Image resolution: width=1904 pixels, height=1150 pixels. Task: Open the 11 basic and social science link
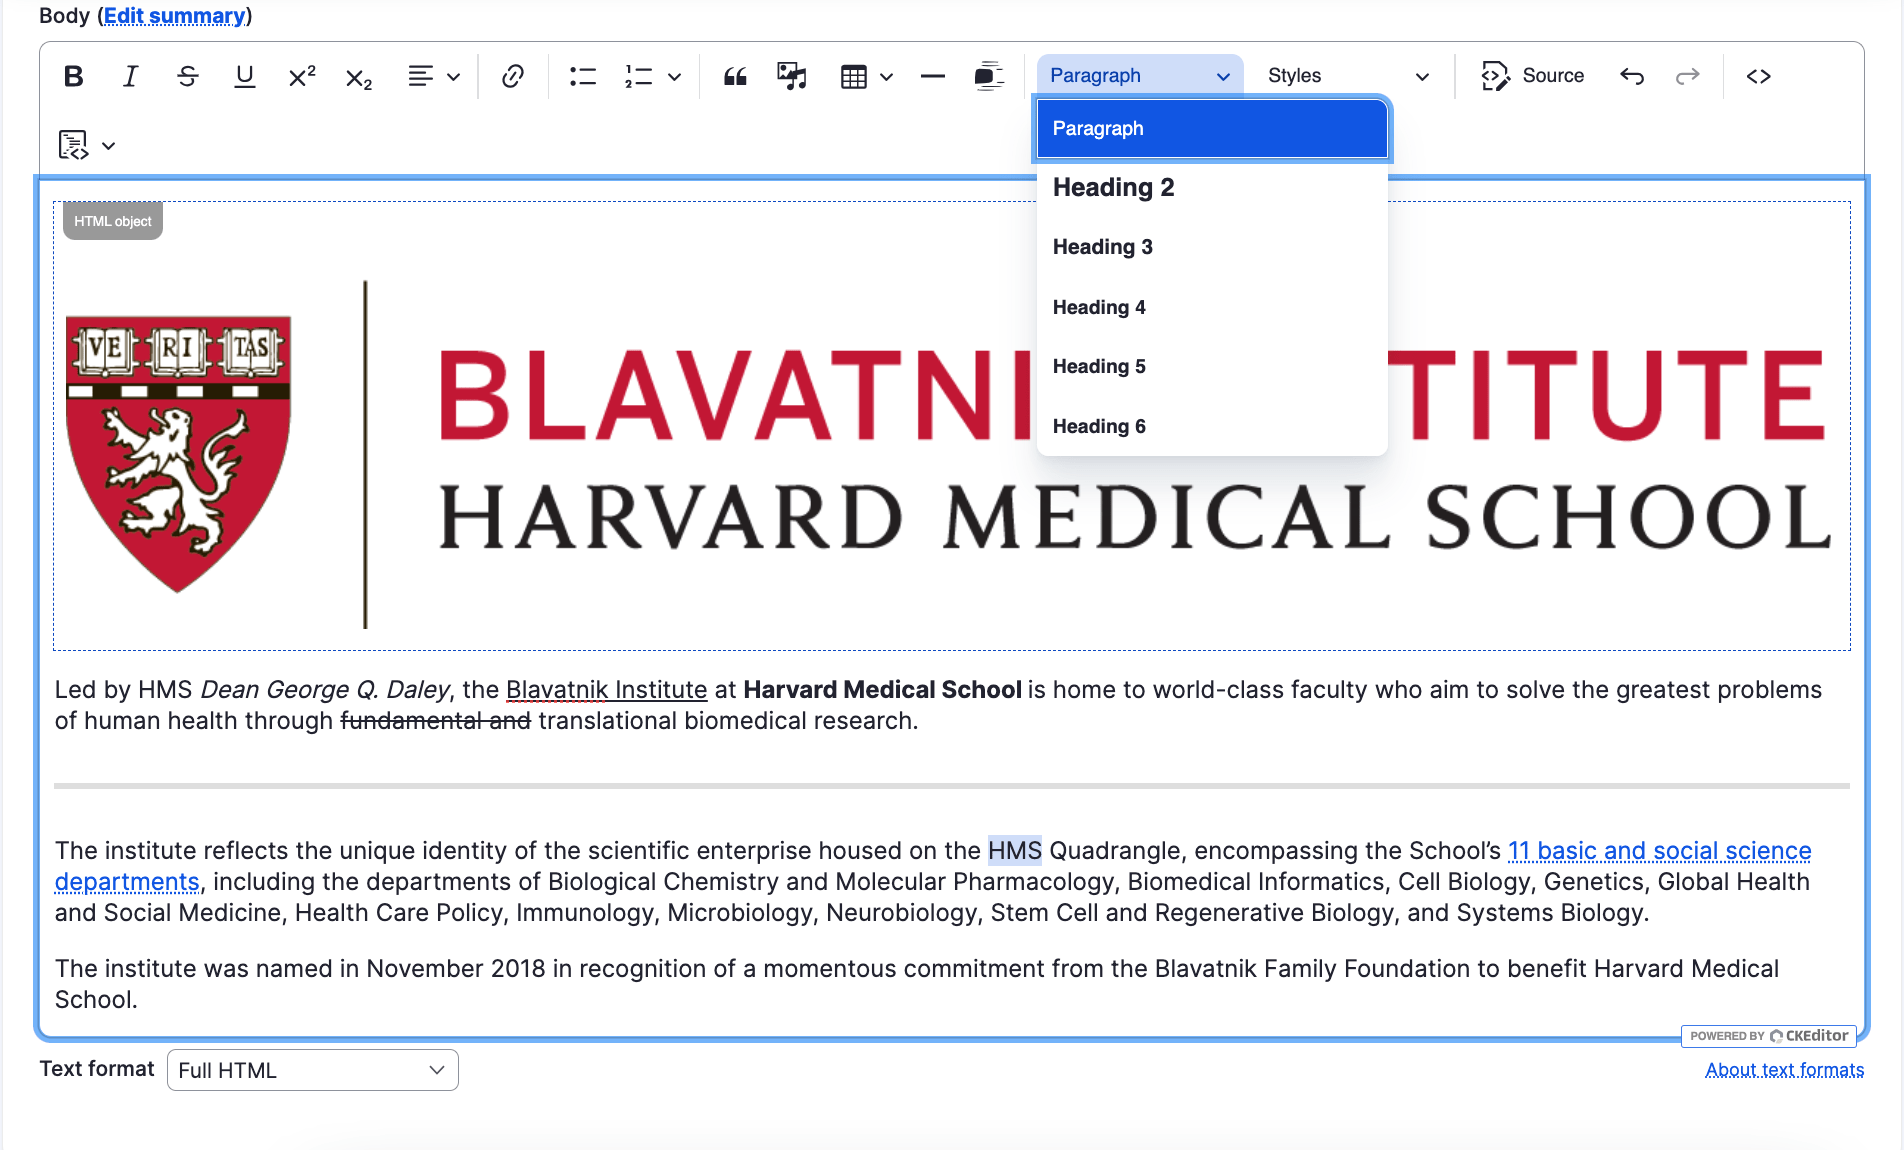click(1659, 851)
